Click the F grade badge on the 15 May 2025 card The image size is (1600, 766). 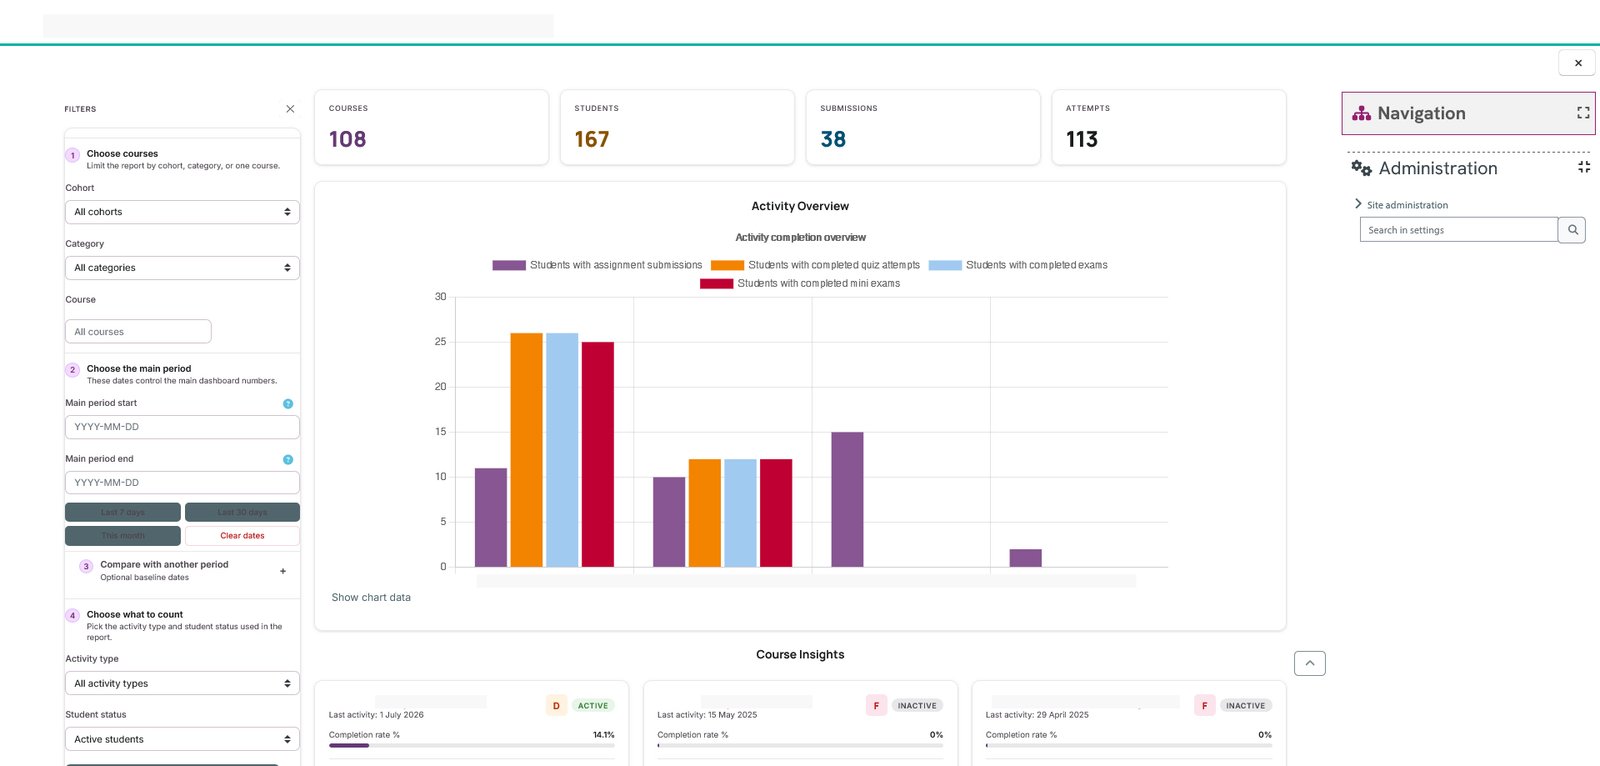click(x=876, y=706)
